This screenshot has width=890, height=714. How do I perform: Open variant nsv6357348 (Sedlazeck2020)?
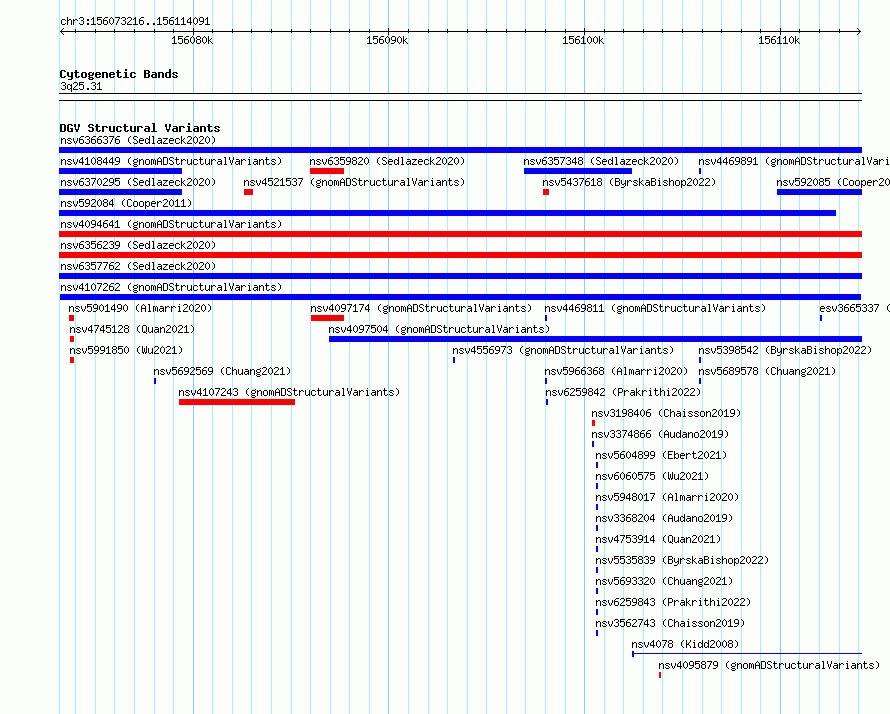(x=601, y=161)
